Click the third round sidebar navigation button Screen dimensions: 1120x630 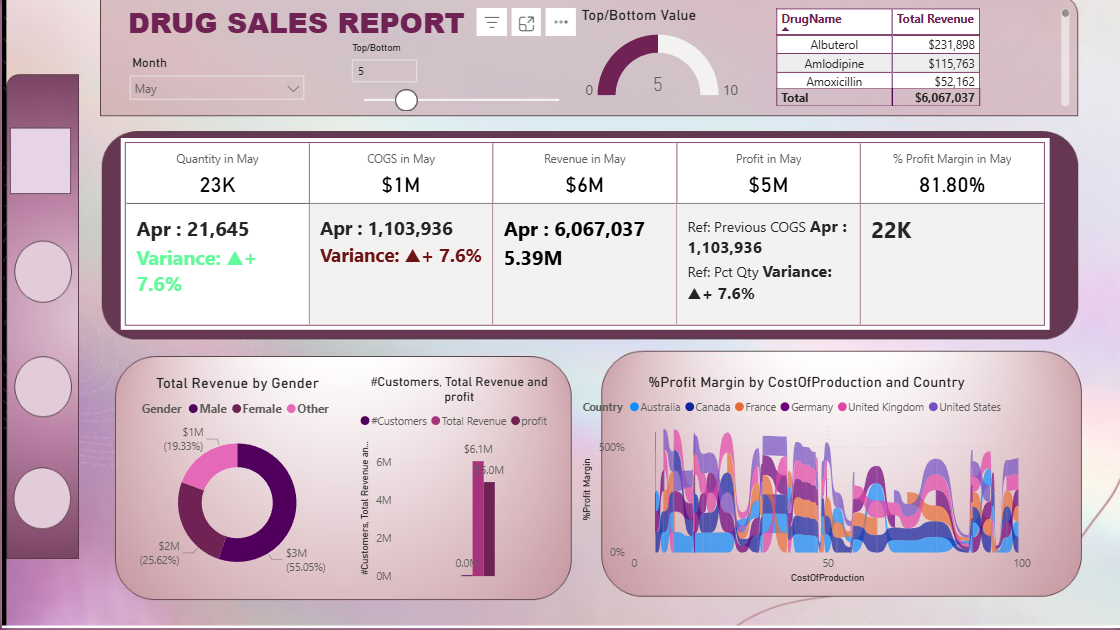point(43,498)
